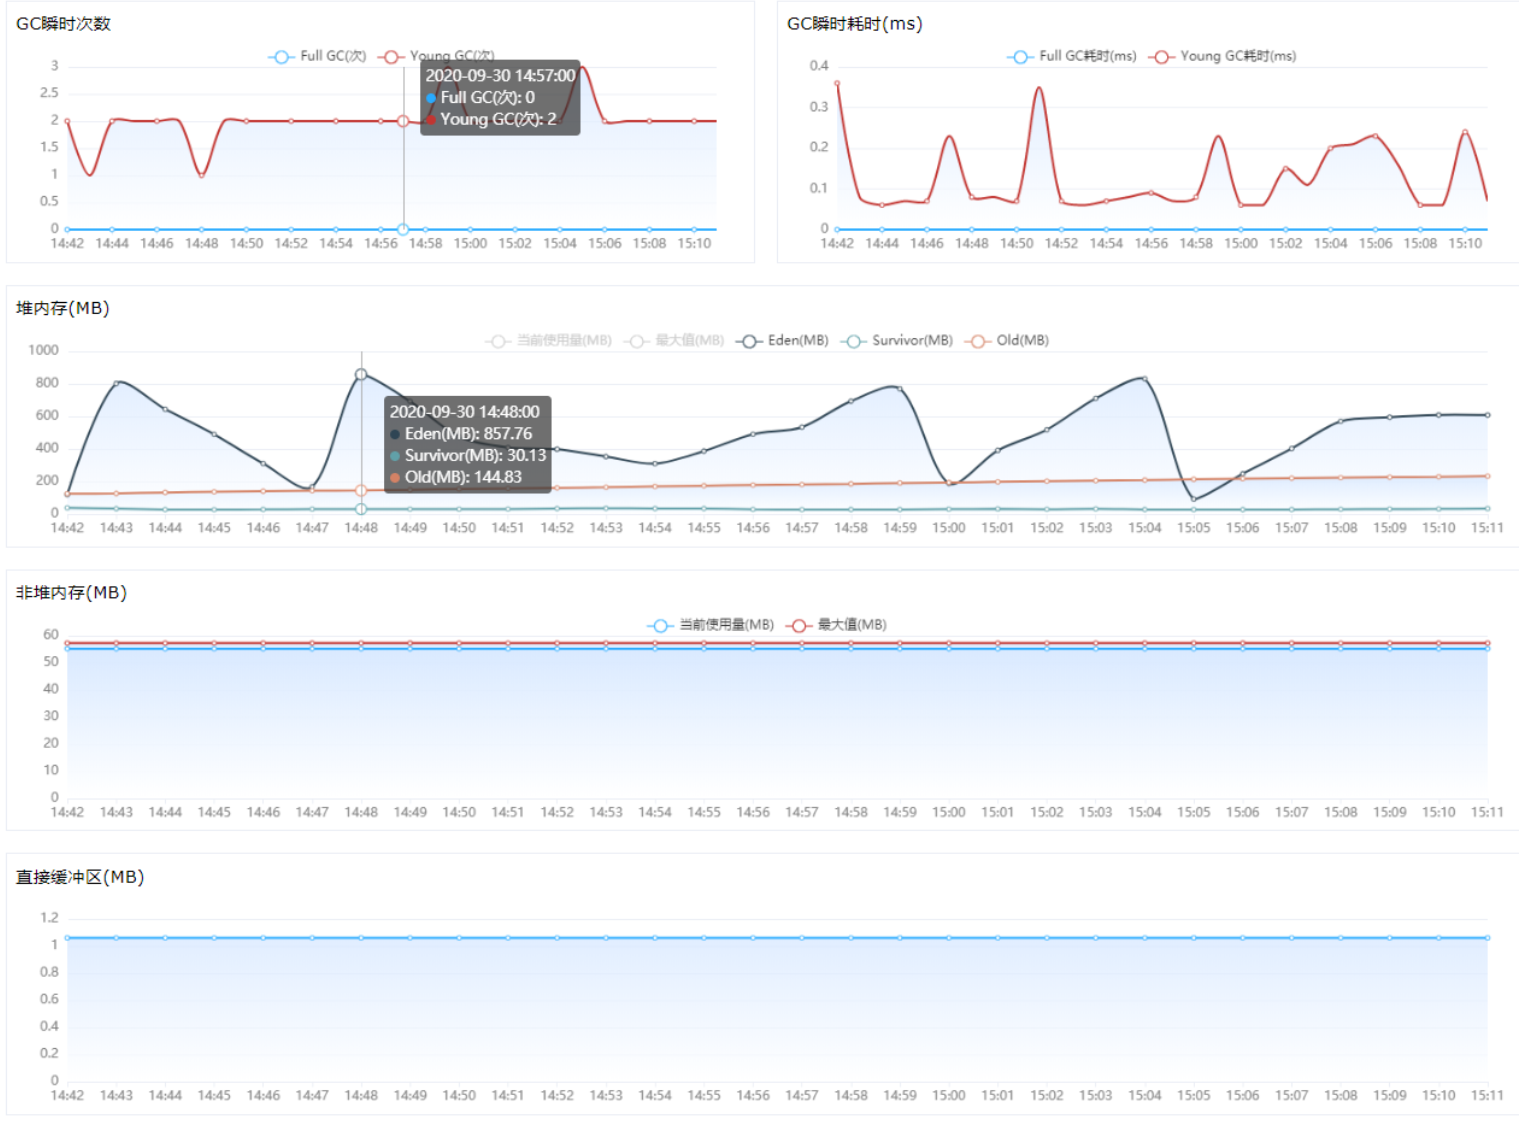This screenshot has height=1125, width=1527.
Task: Click 1.2 on direct buffer y-axis
Action: (x=49, y=918)
